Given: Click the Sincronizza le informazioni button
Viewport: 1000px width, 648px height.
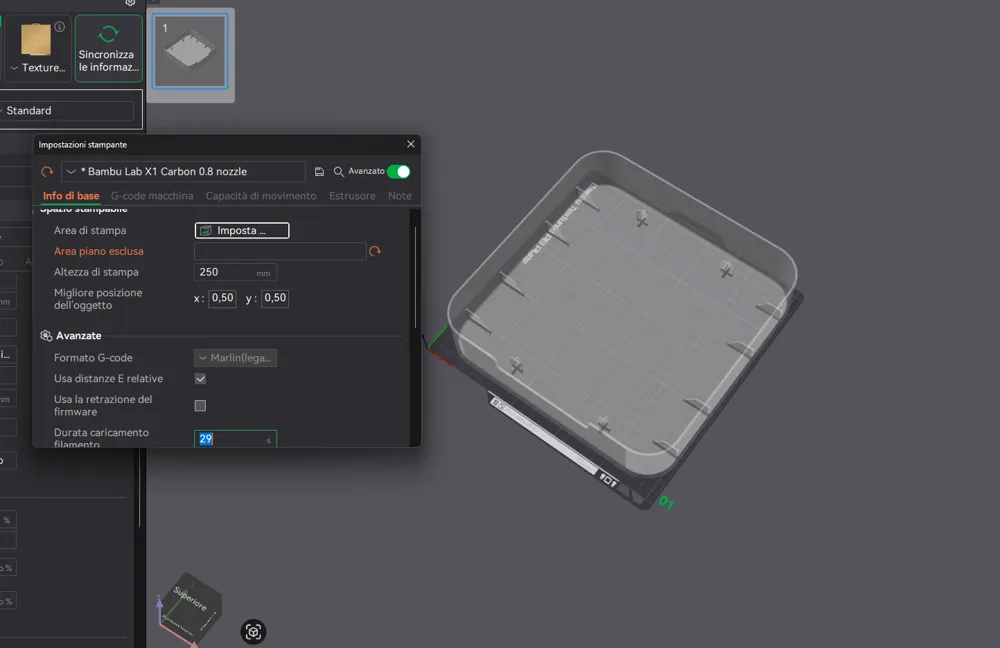Looking at the screenshot, I should pos(108,48).
